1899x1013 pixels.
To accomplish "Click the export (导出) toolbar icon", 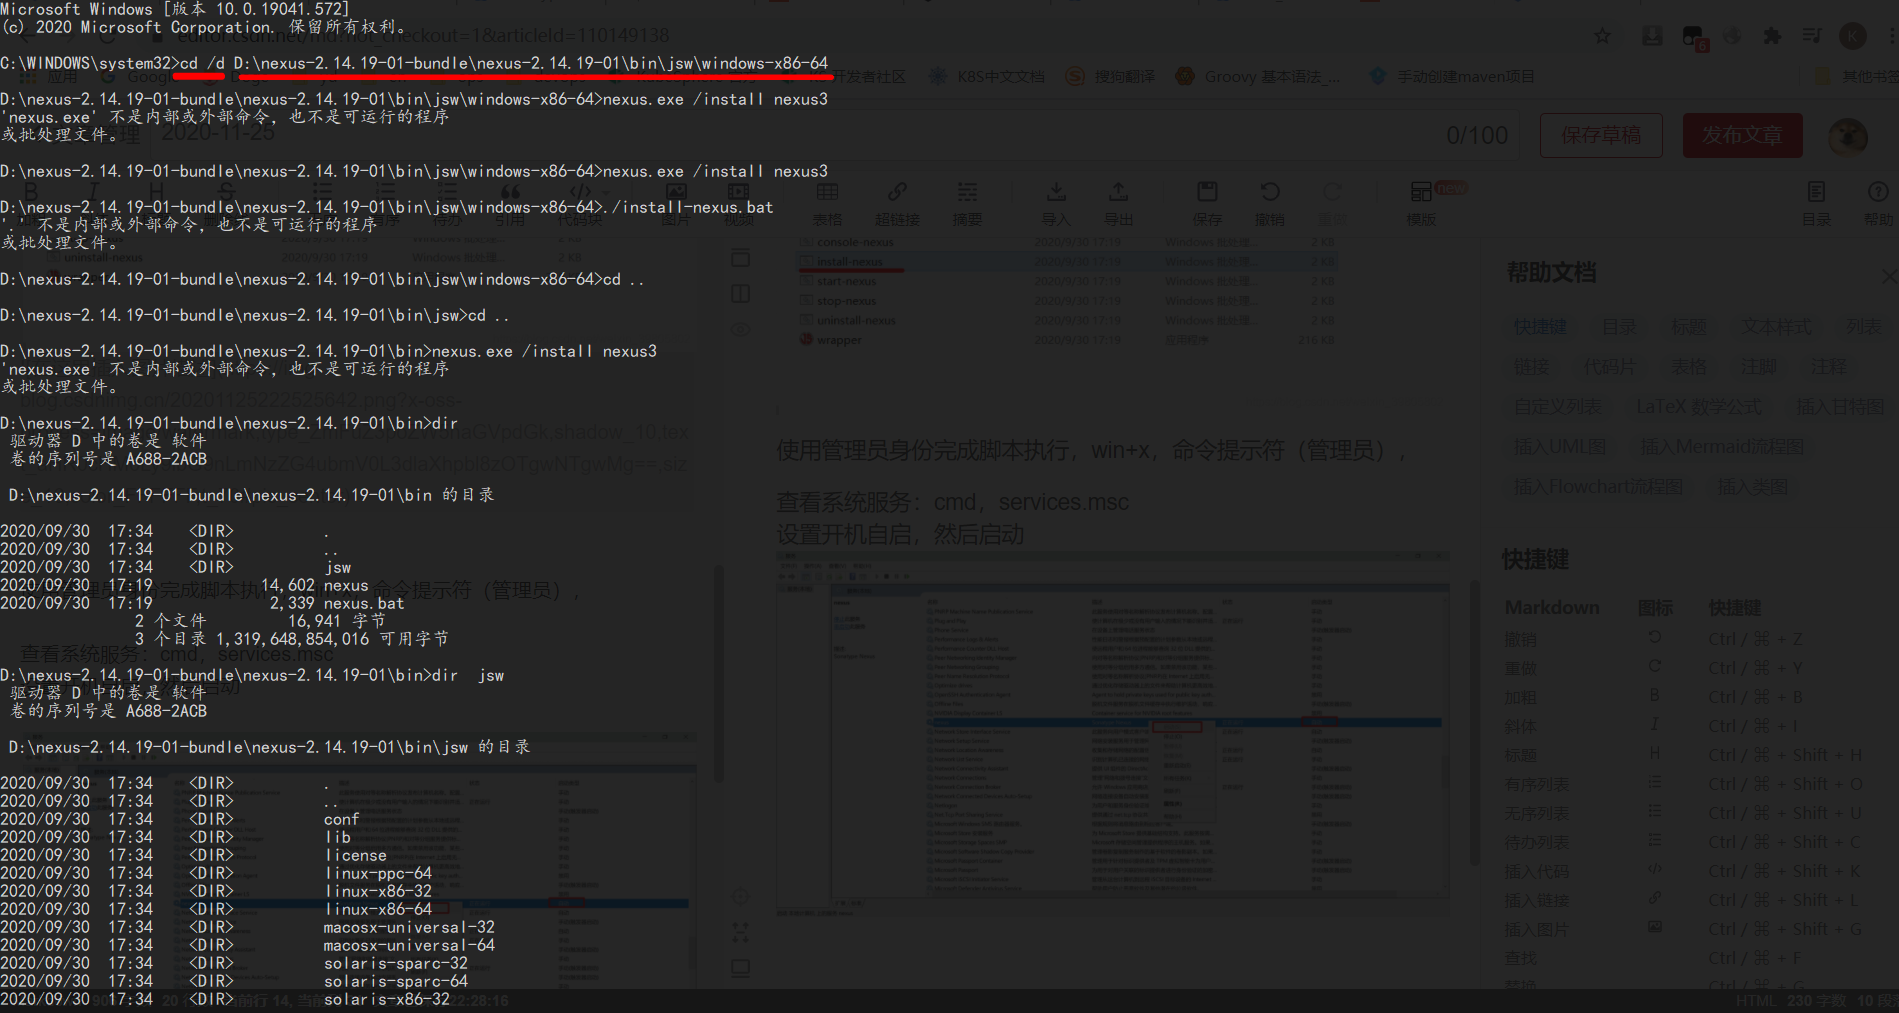I will click(1118, 204).
